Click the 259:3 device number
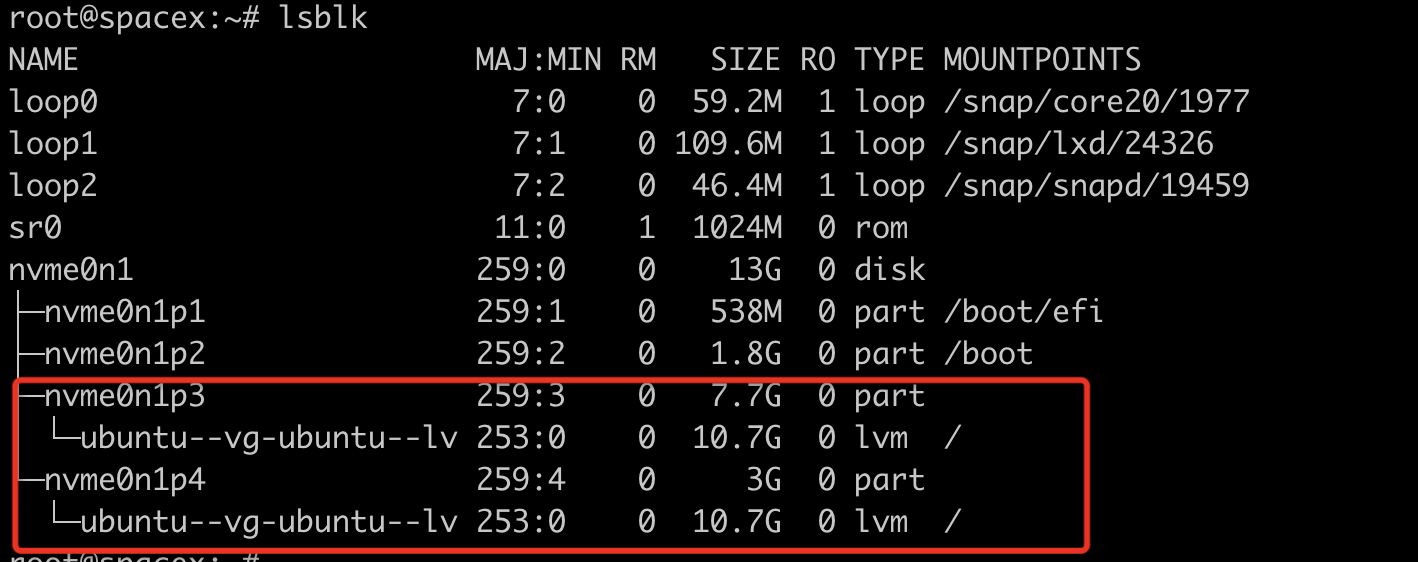 (x=521, y=396)
